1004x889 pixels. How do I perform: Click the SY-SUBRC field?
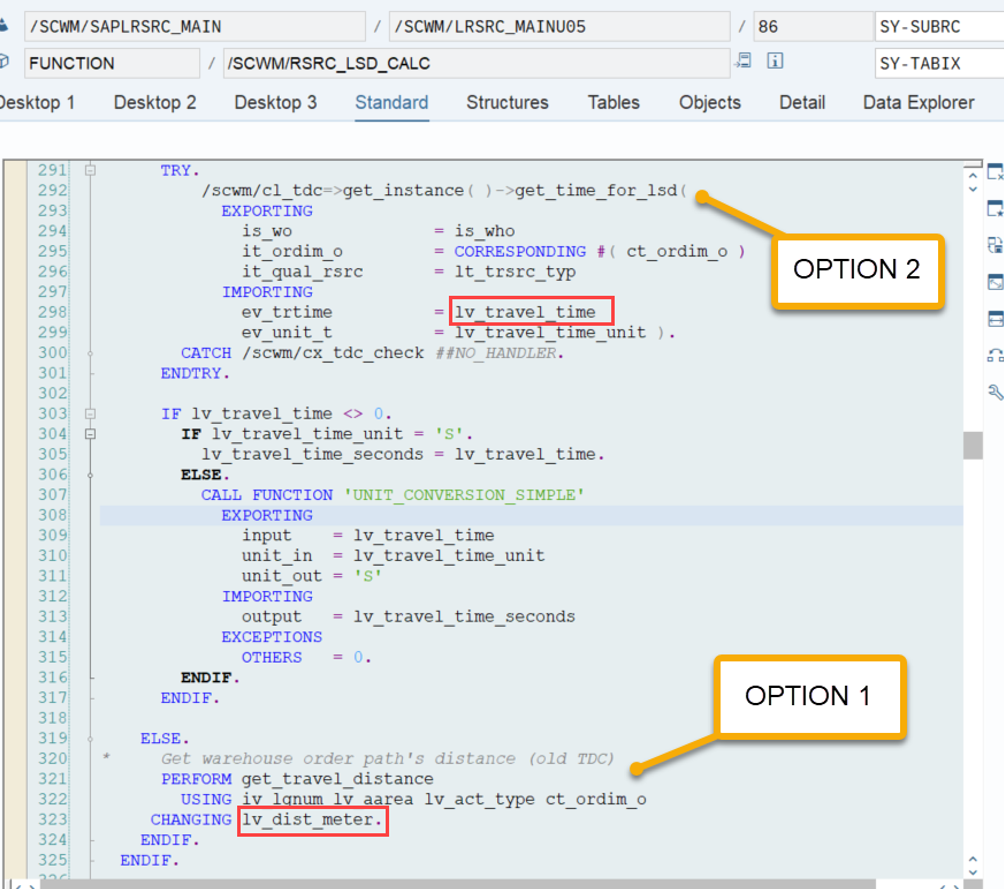click(939, 27)
